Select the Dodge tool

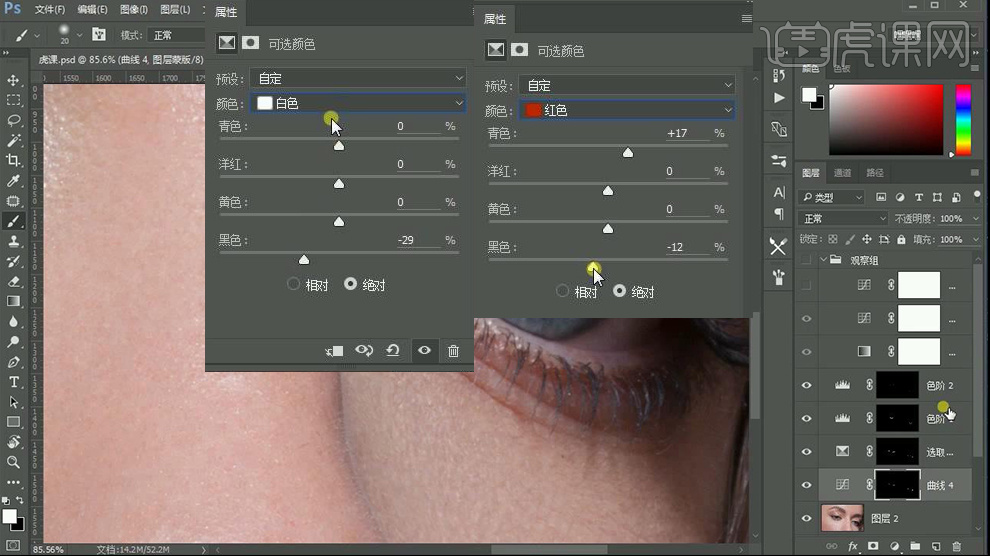(x=13, y=341)
